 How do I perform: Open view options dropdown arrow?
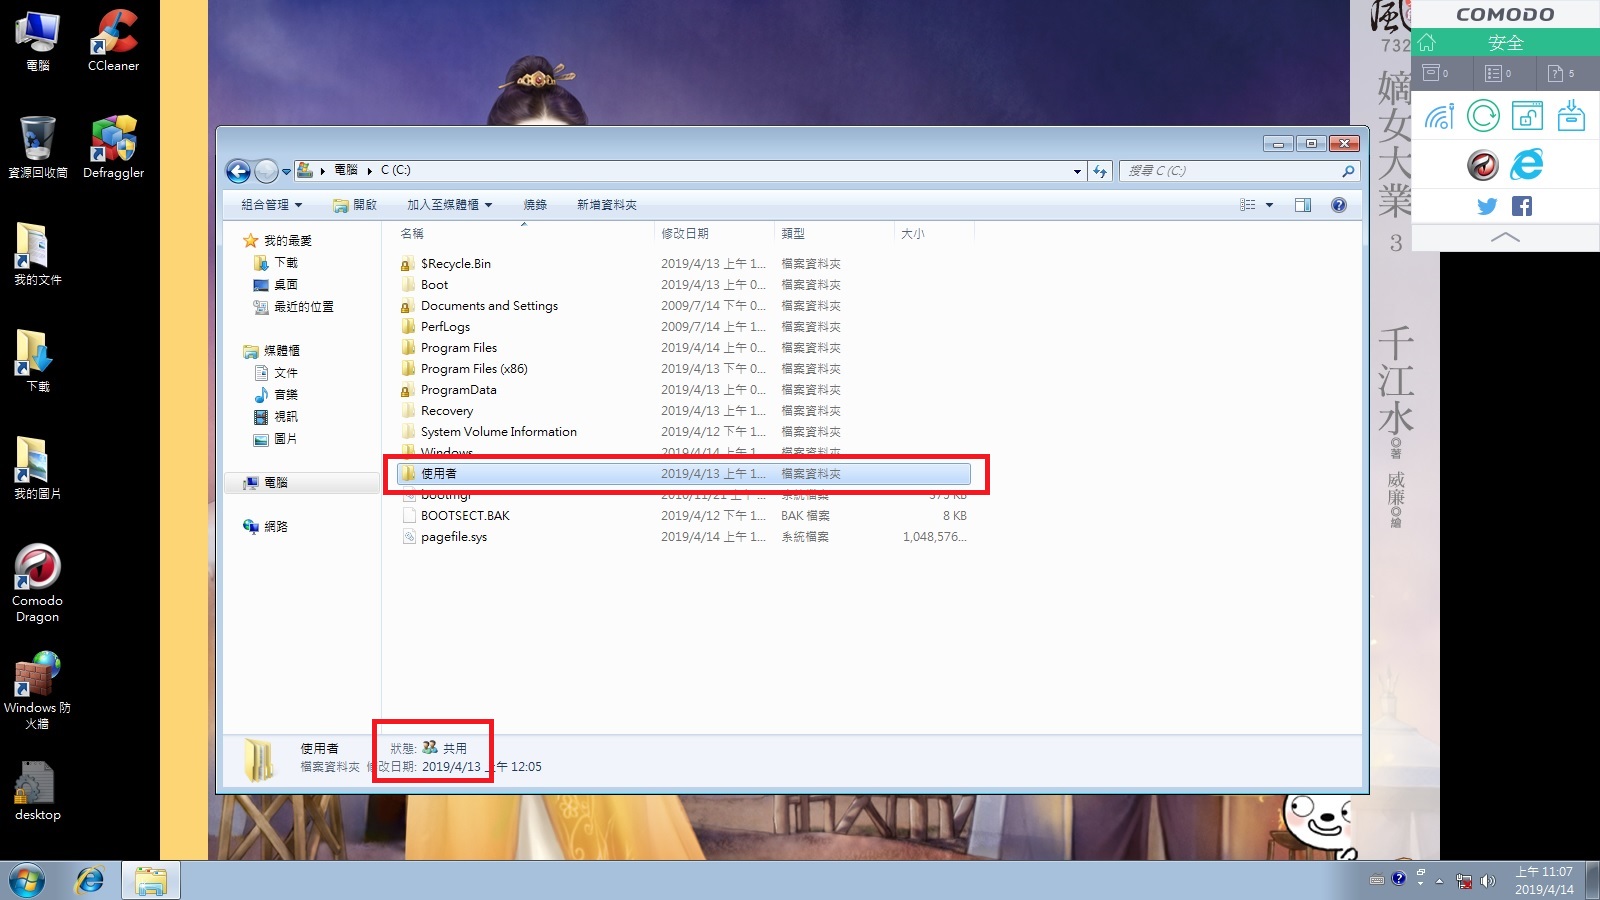(1270, 205)
